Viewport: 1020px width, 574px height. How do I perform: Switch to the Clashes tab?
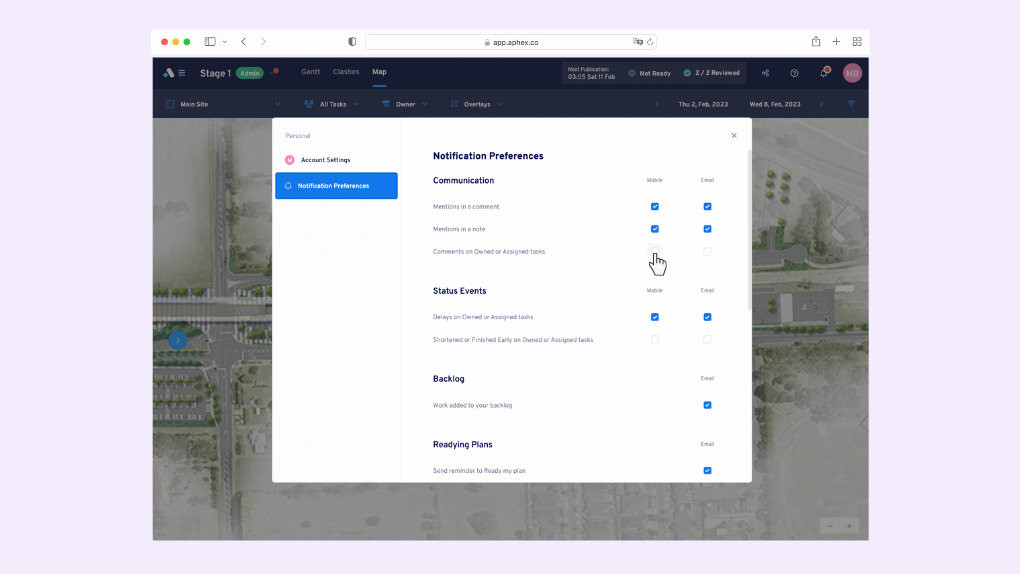(x=346, y=72)
